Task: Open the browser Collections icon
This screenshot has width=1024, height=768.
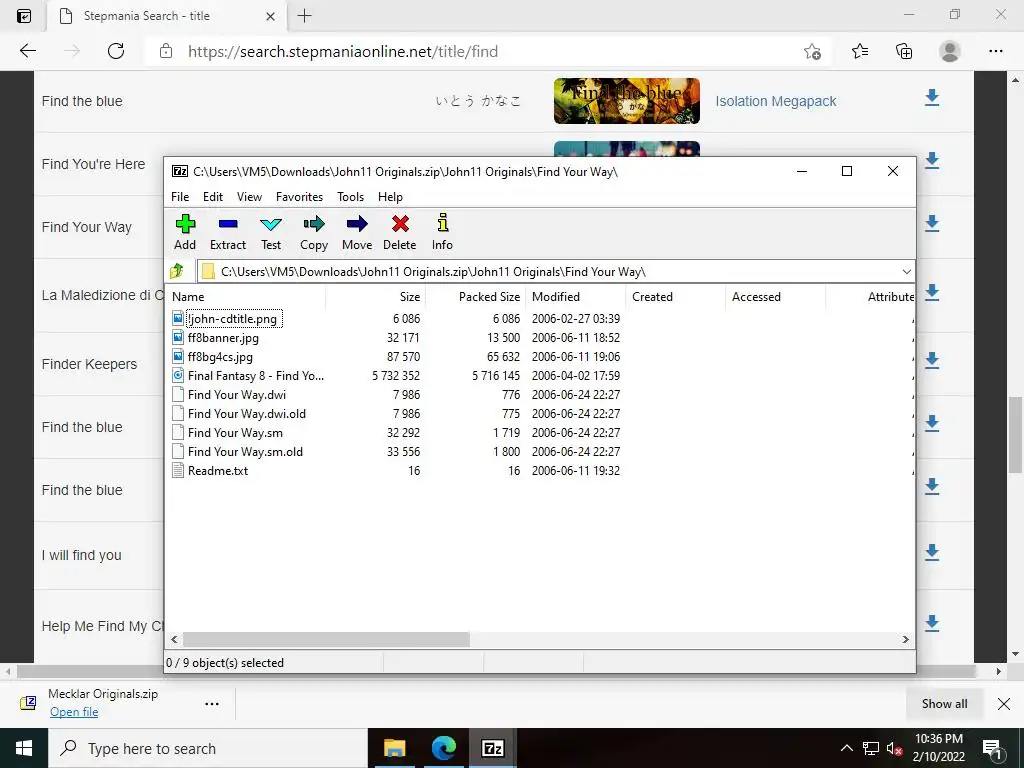Action: (x=904, y=51)
